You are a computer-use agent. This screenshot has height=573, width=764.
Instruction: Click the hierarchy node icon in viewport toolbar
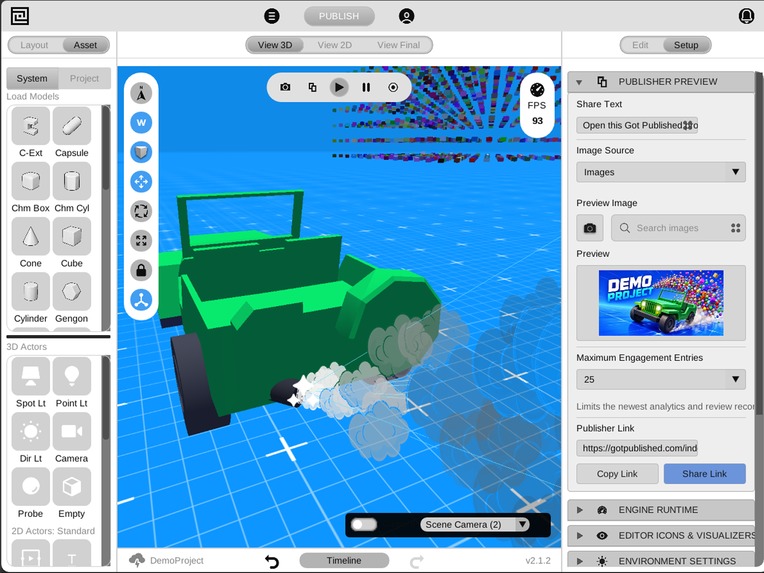pos(141,300)
